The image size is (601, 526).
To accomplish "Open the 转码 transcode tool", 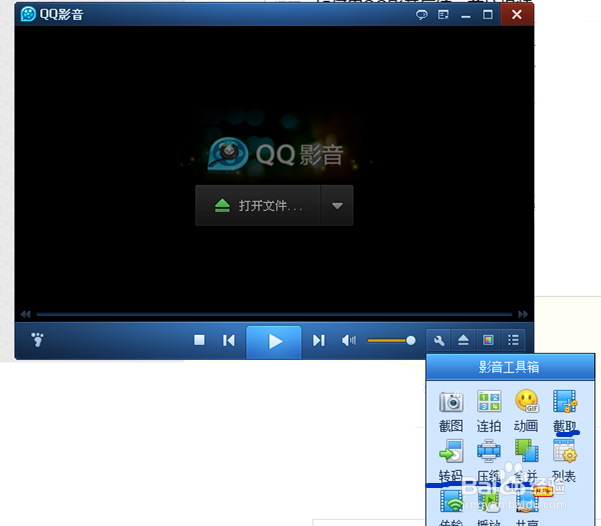I will pos(451,461).
